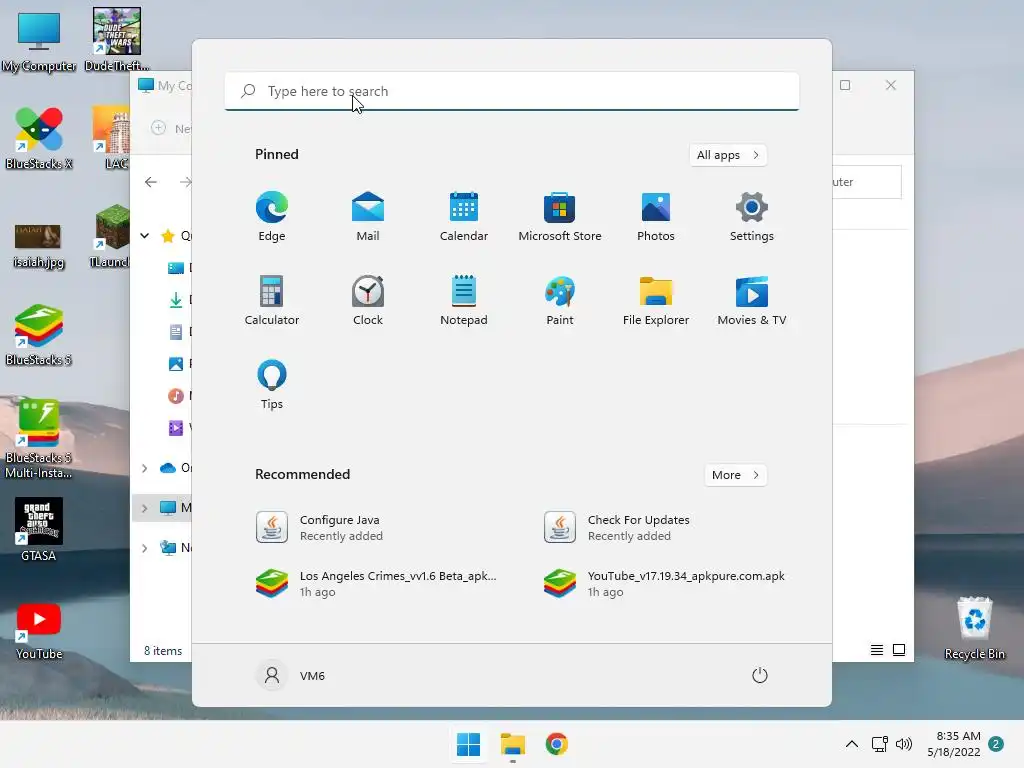
Task: Select DudeTheft Wars desktop shortcut
Action: pos(117,40)
